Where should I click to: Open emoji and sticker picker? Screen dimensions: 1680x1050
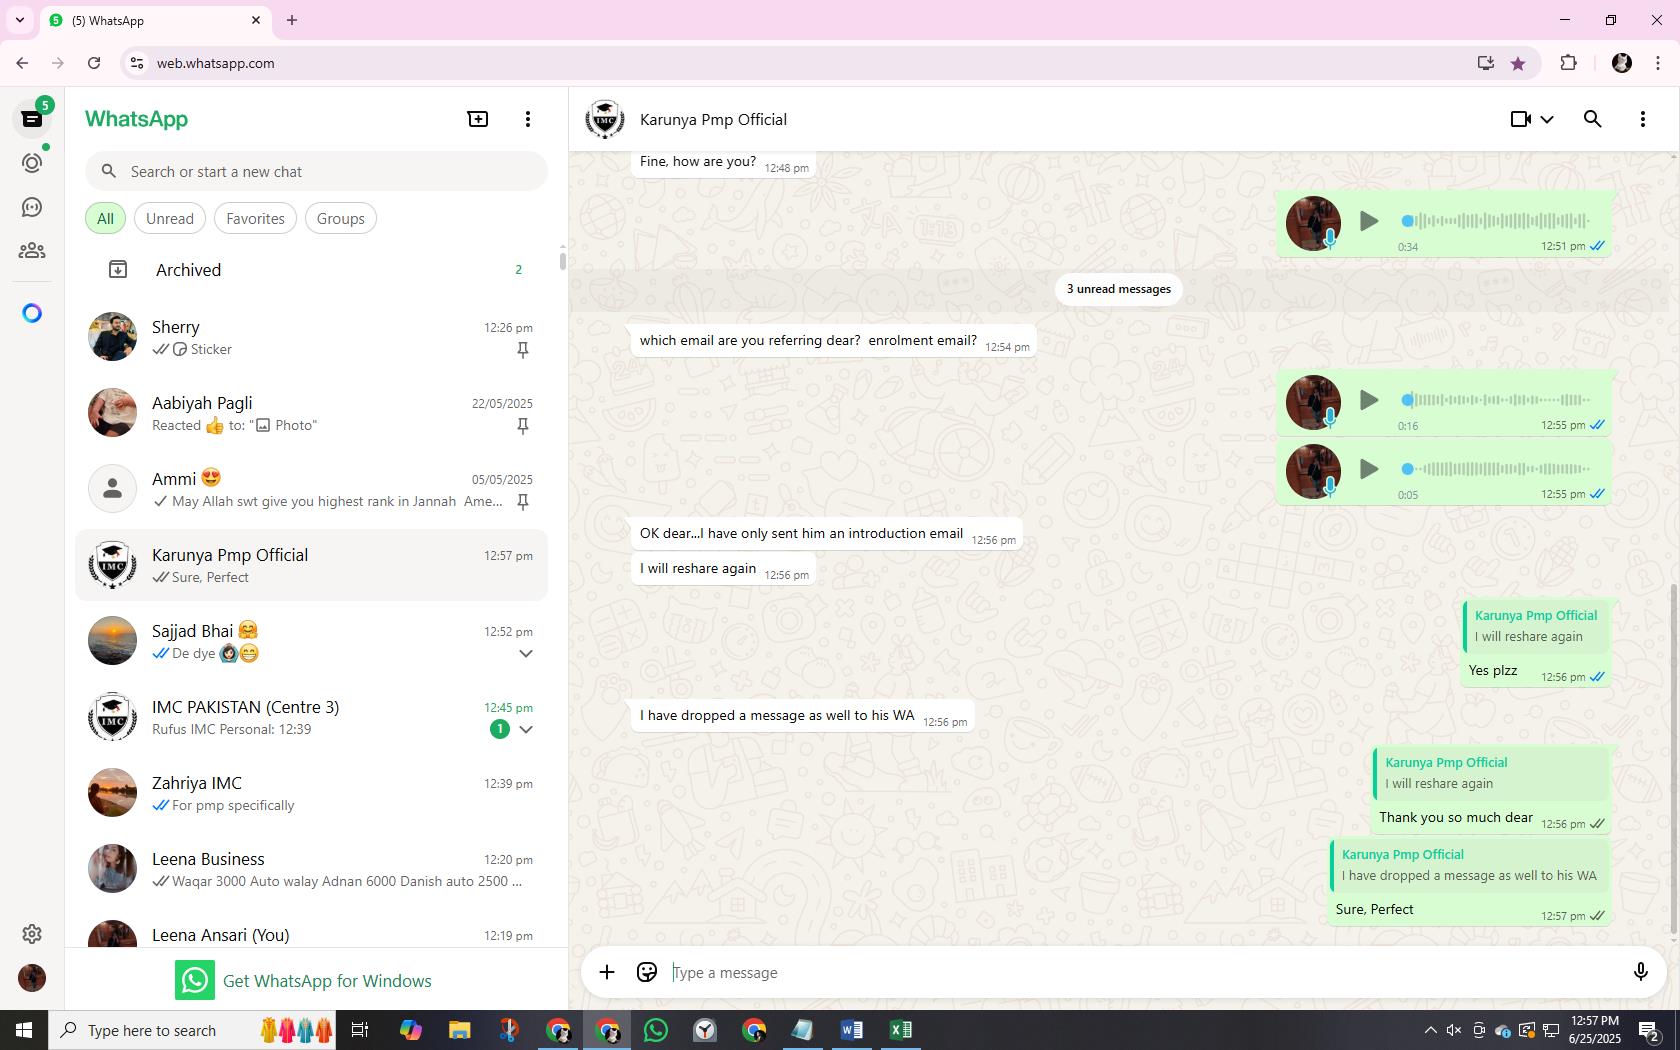(647, 972)
